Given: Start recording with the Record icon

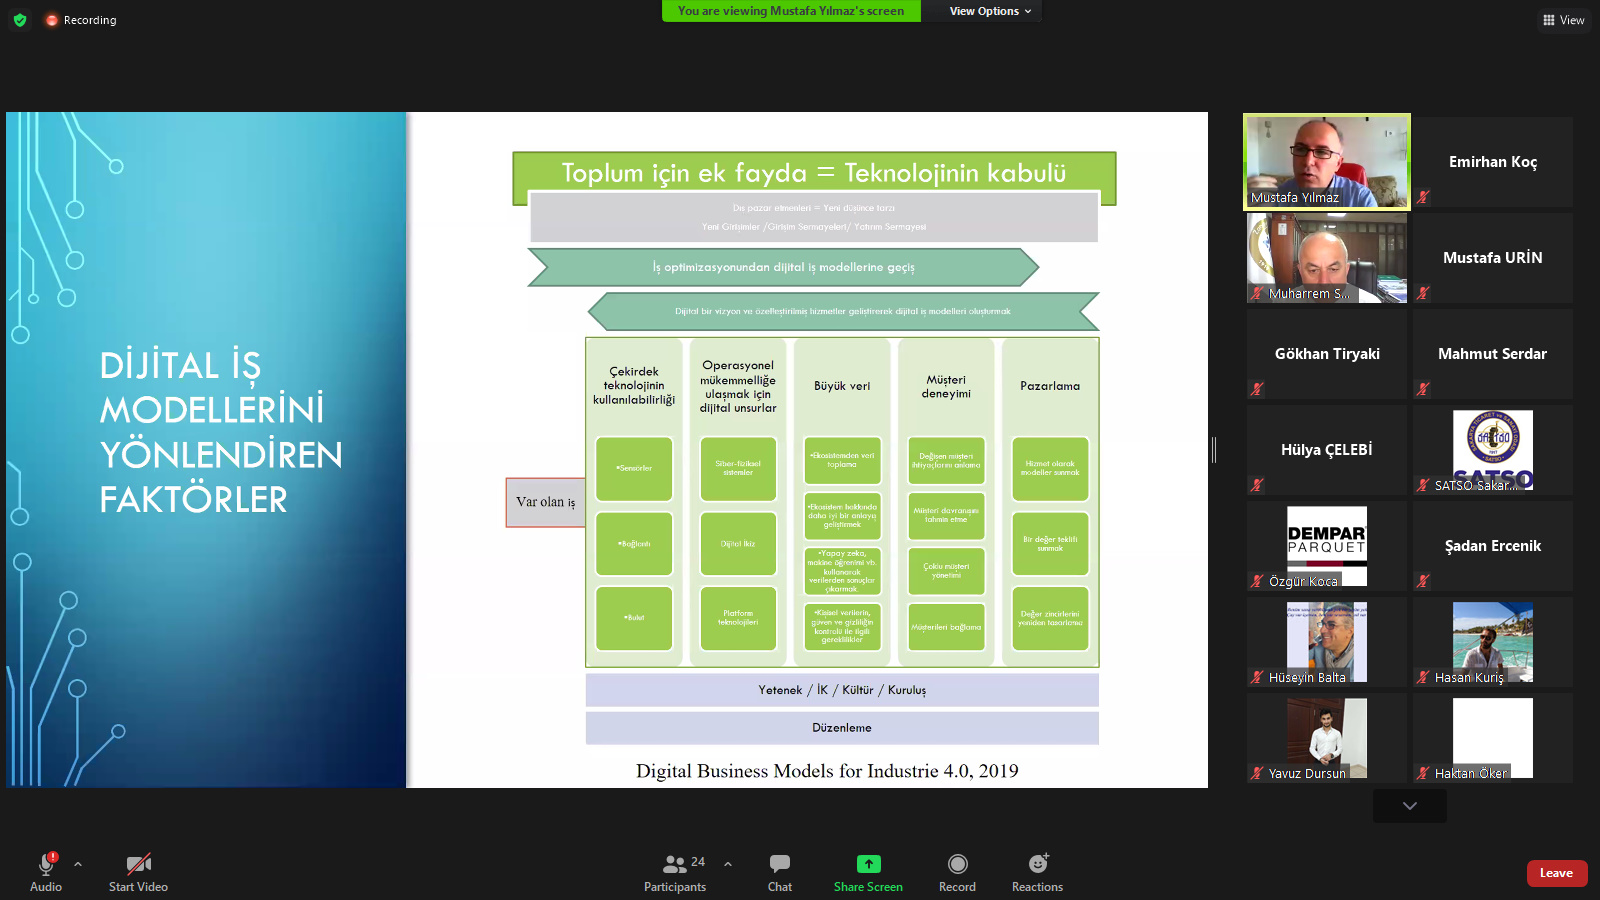Looking at the screenshot, I should pyautogui.click(x=957, y=864).
